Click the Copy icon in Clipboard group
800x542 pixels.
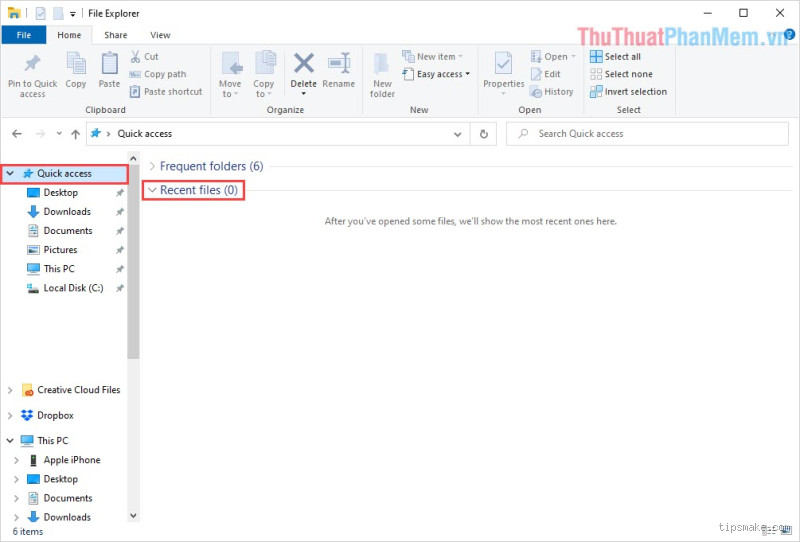76,64
